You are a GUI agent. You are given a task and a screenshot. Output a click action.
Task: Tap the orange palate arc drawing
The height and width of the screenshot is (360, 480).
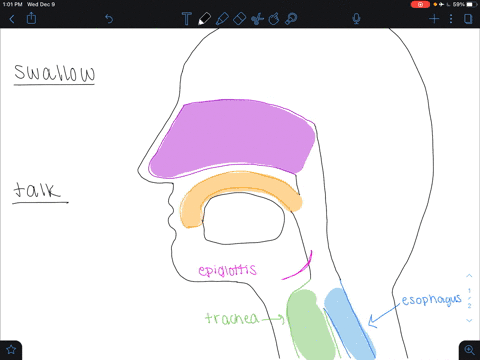click(x=240, y=183)
